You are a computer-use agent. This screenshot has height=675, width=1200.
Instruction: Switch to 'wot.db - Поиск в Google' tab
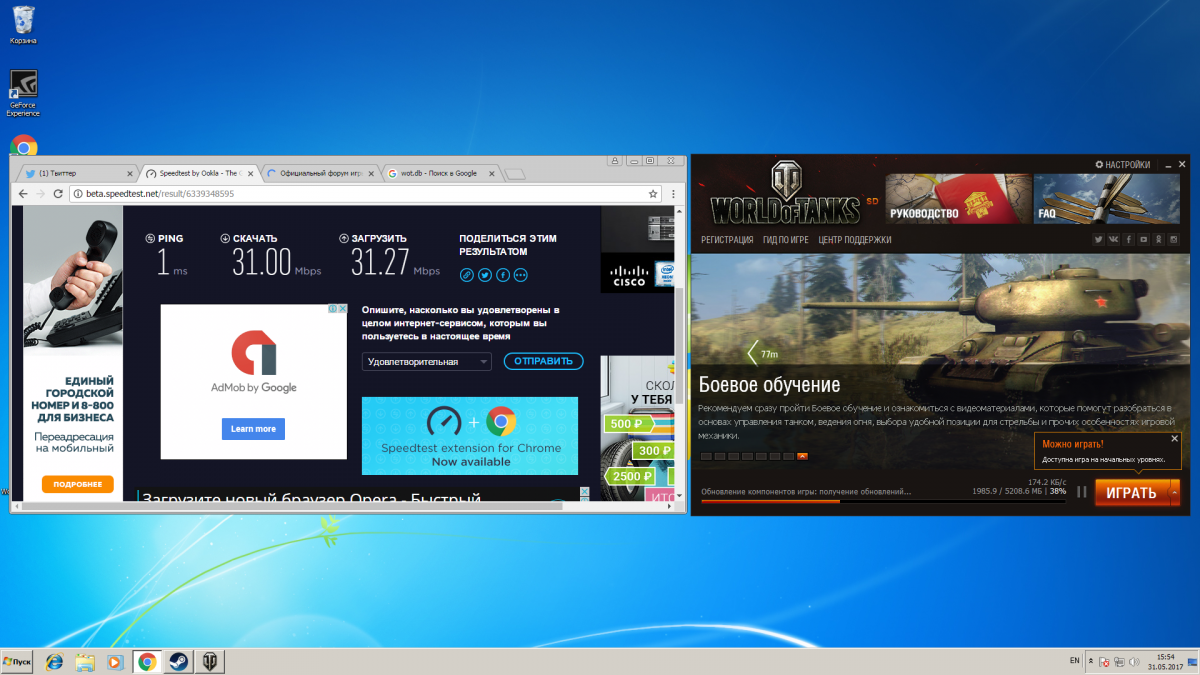[441, 173]
